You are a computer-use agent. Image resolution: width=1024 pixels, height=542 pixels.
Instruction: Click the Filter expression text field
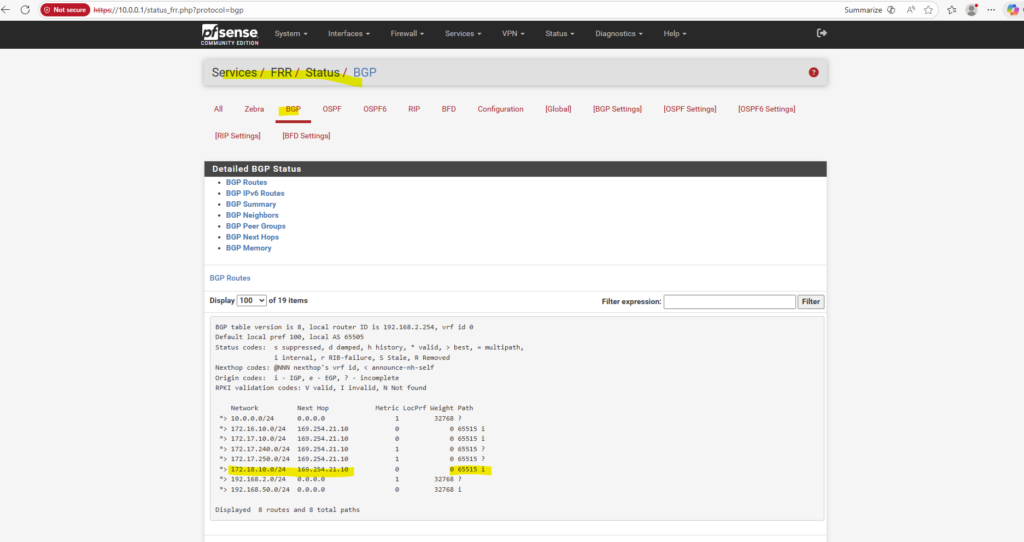(729, 301)
